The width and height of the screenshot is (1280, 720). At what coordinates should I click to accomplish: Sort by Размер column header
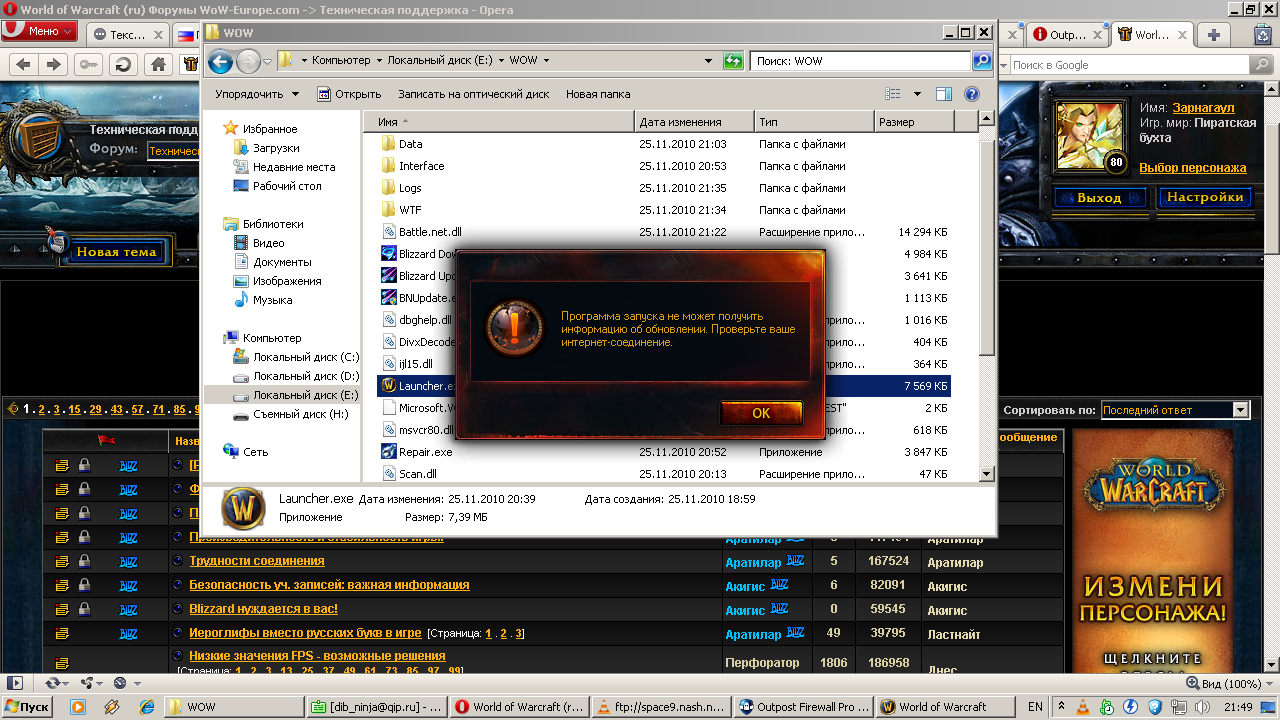(x=914, y=122)
